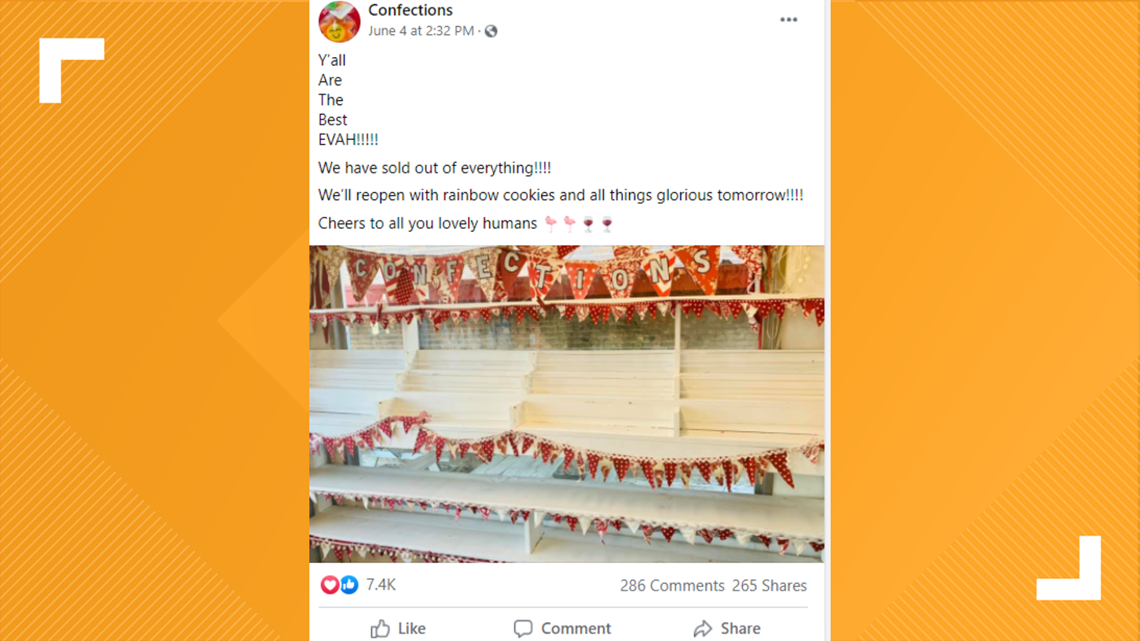
Task: Click the red heart reaction icon
Action: pos(329,584)
